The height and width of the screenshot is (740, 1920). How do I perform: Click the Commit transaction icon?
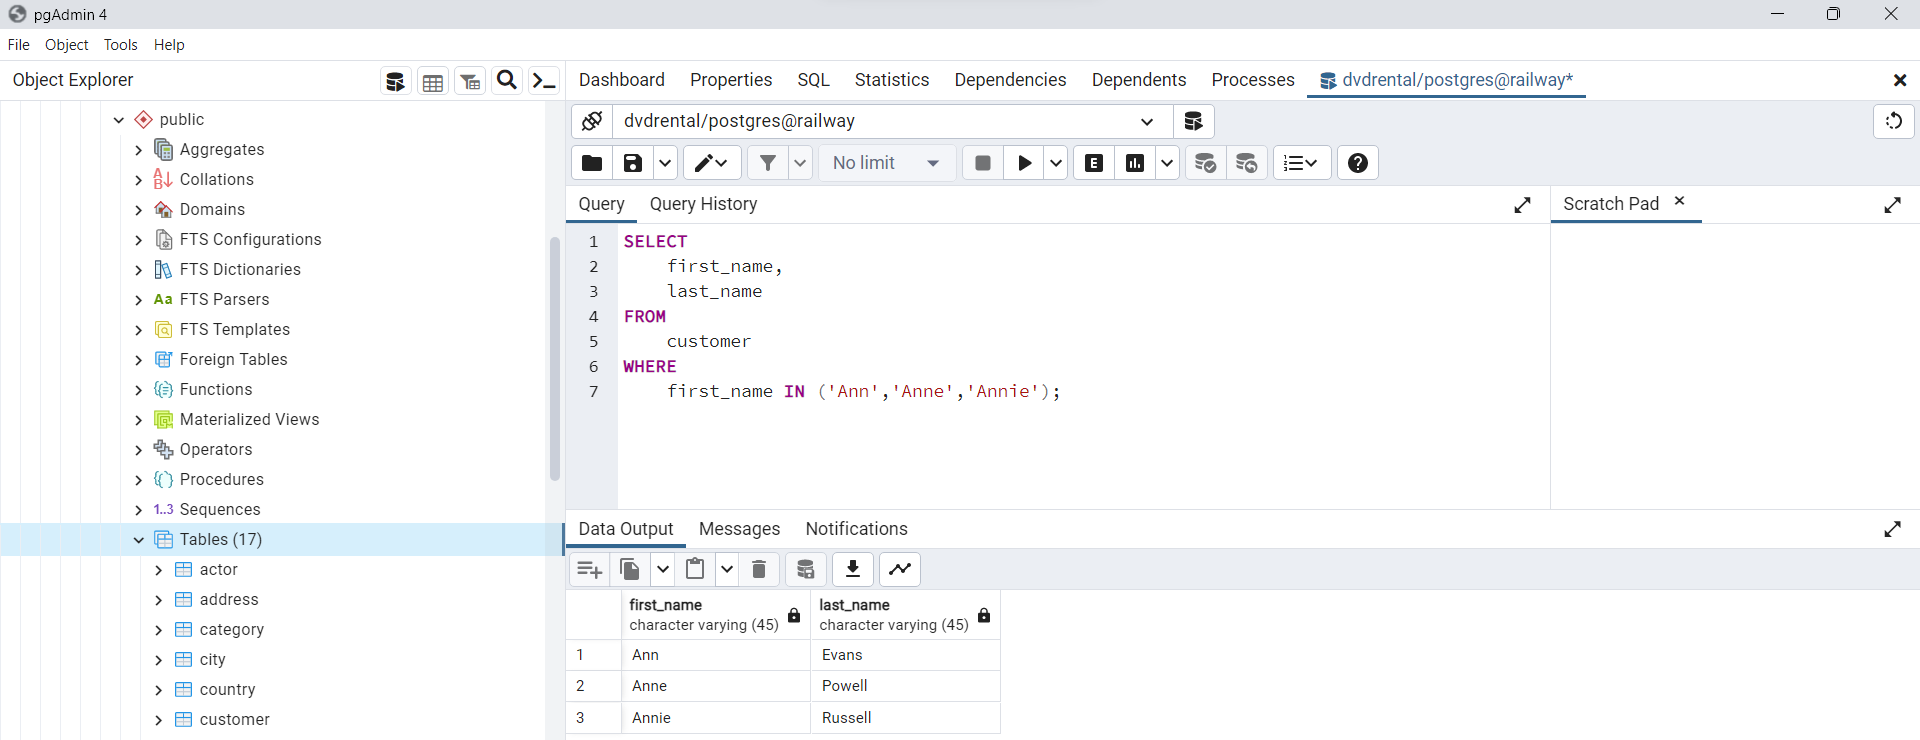coord(1206,163)
